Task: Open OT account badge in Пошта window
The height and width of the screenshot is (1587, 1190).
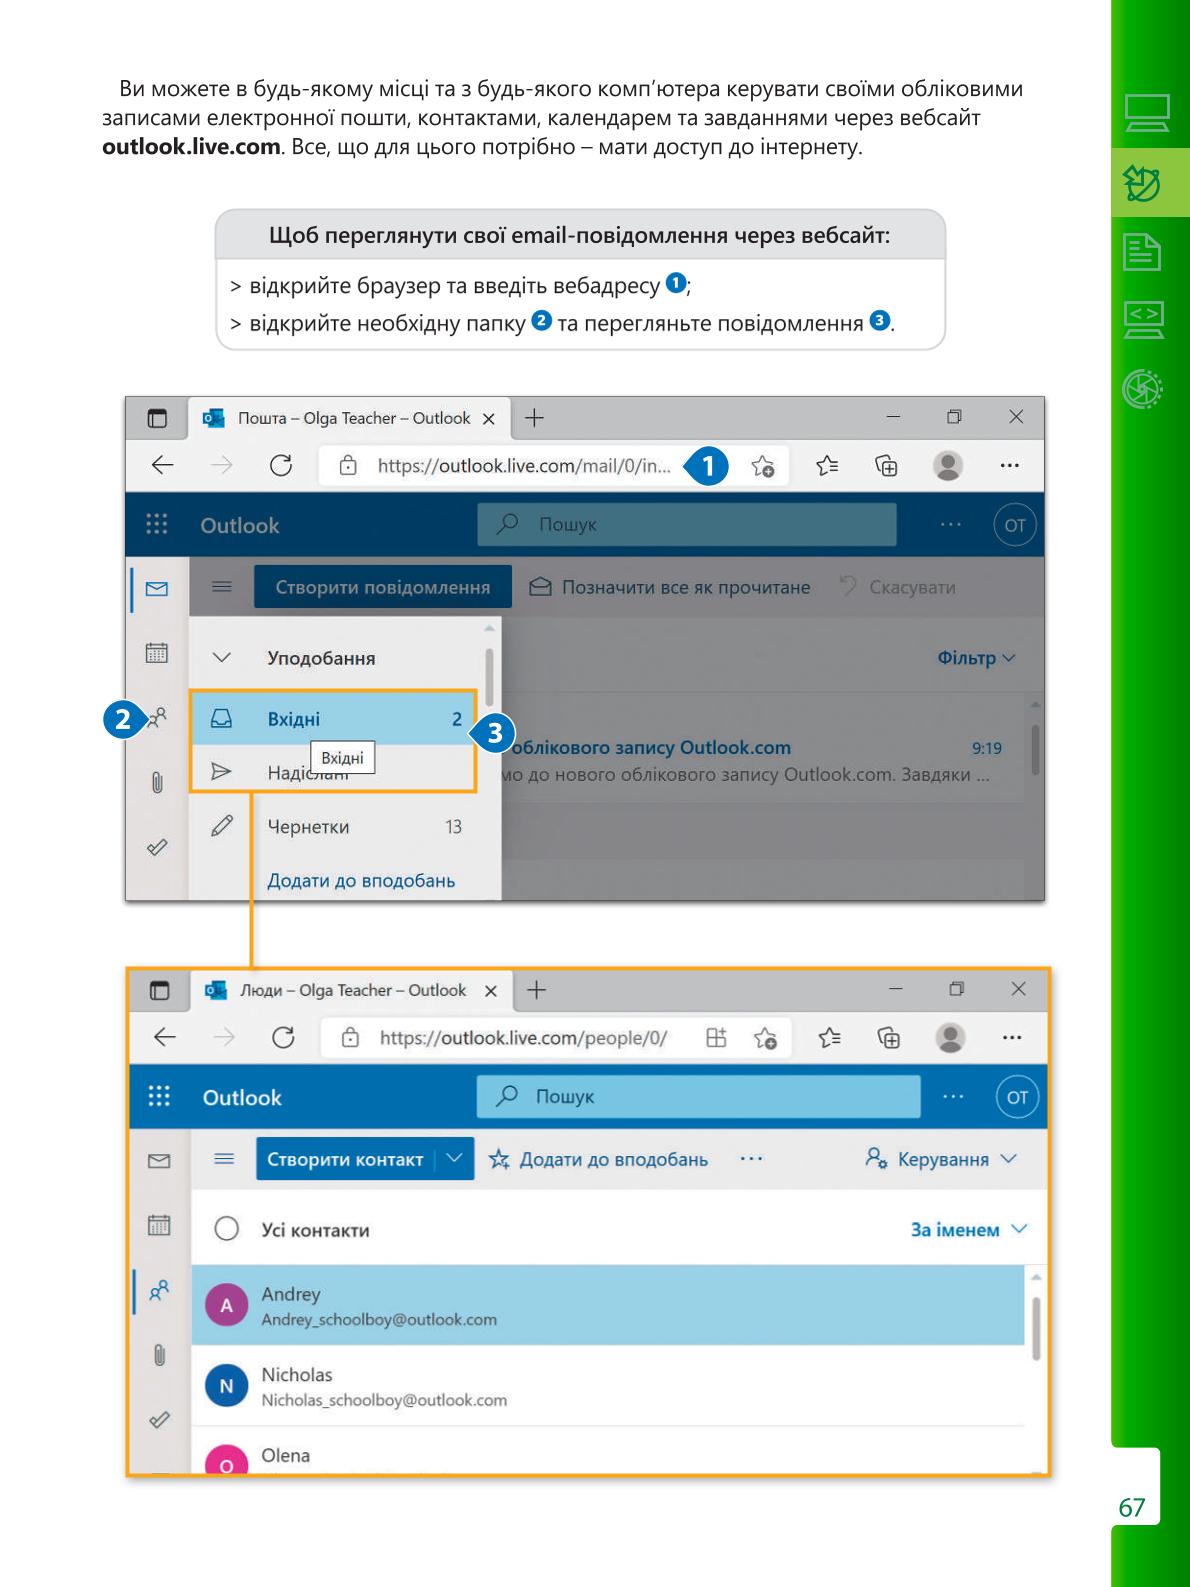Action: [1015, 525]
